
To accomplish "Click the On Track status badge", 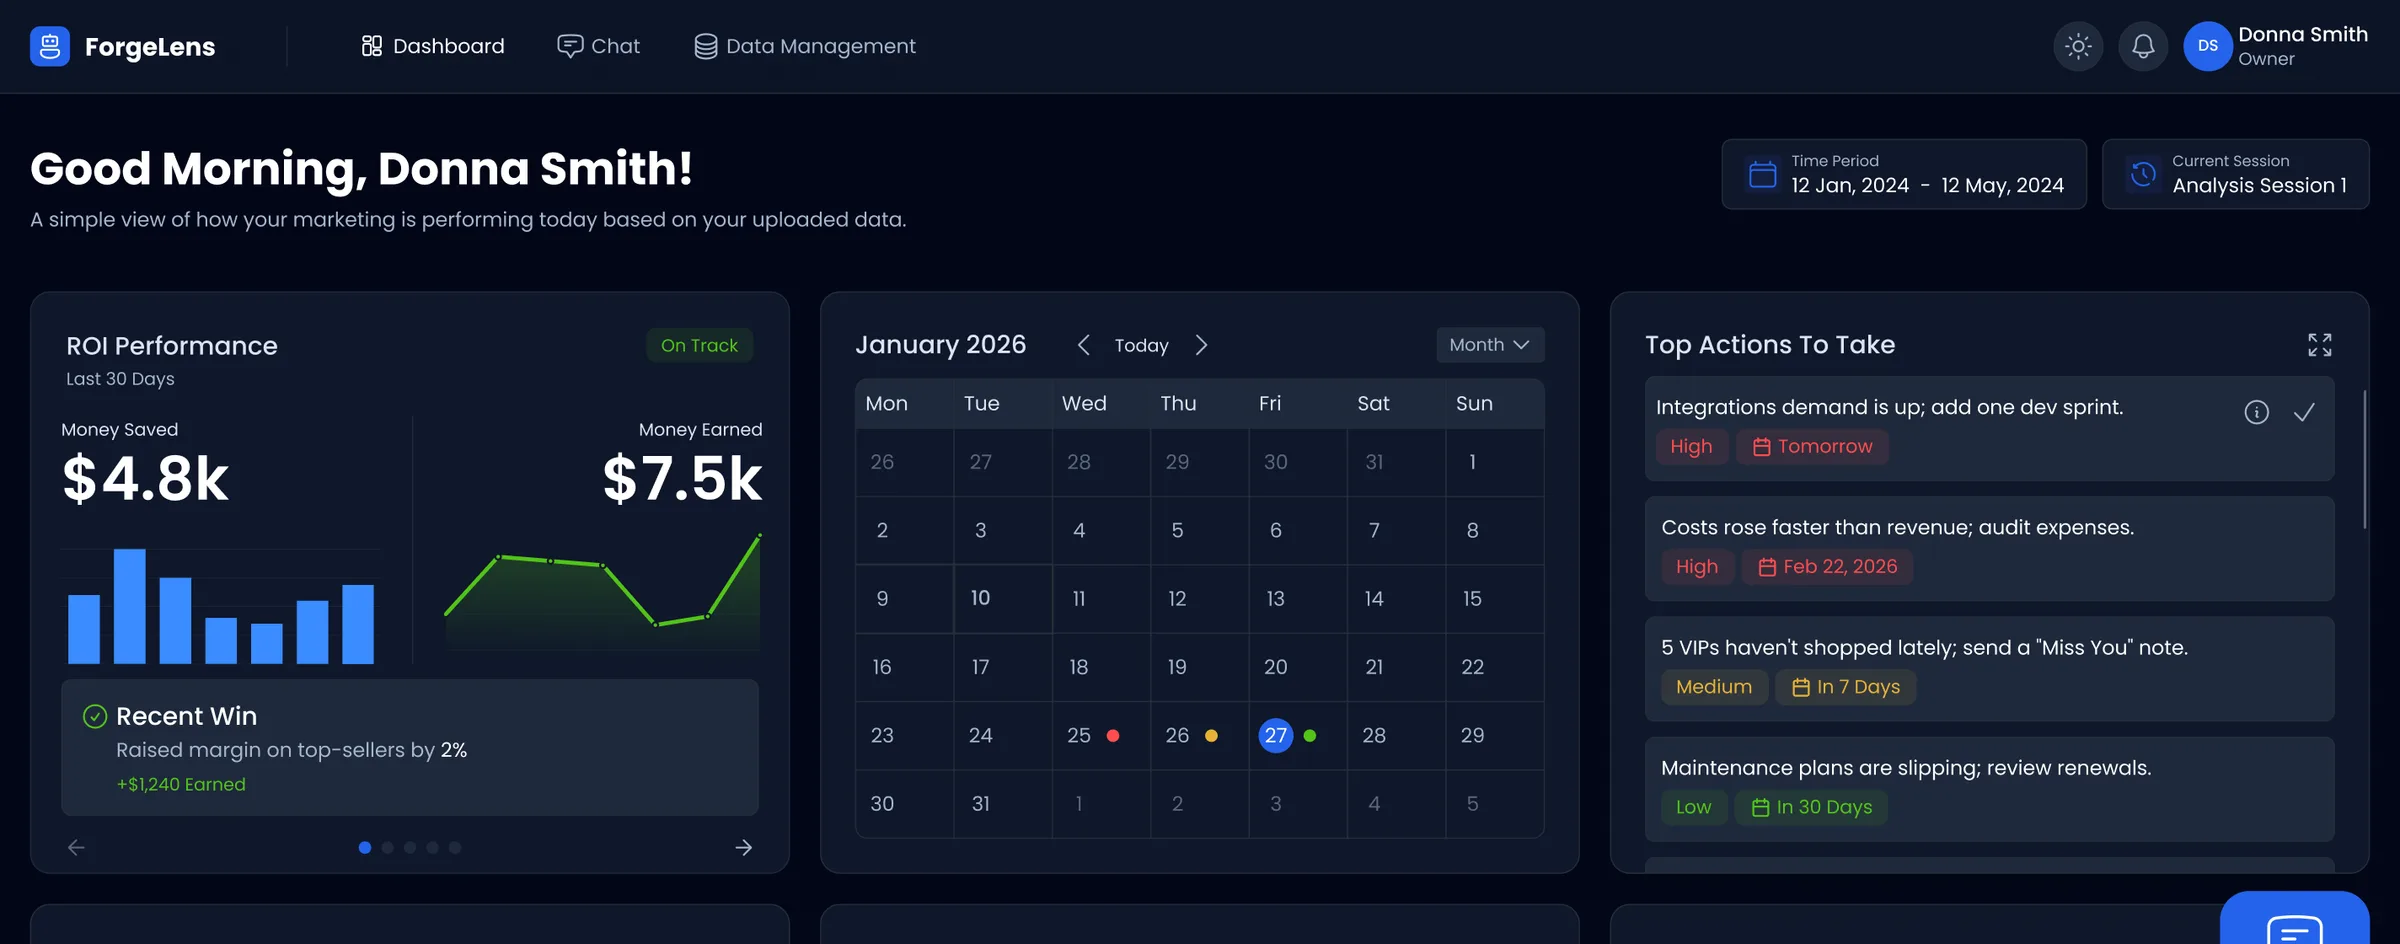I will click(699, 345).
